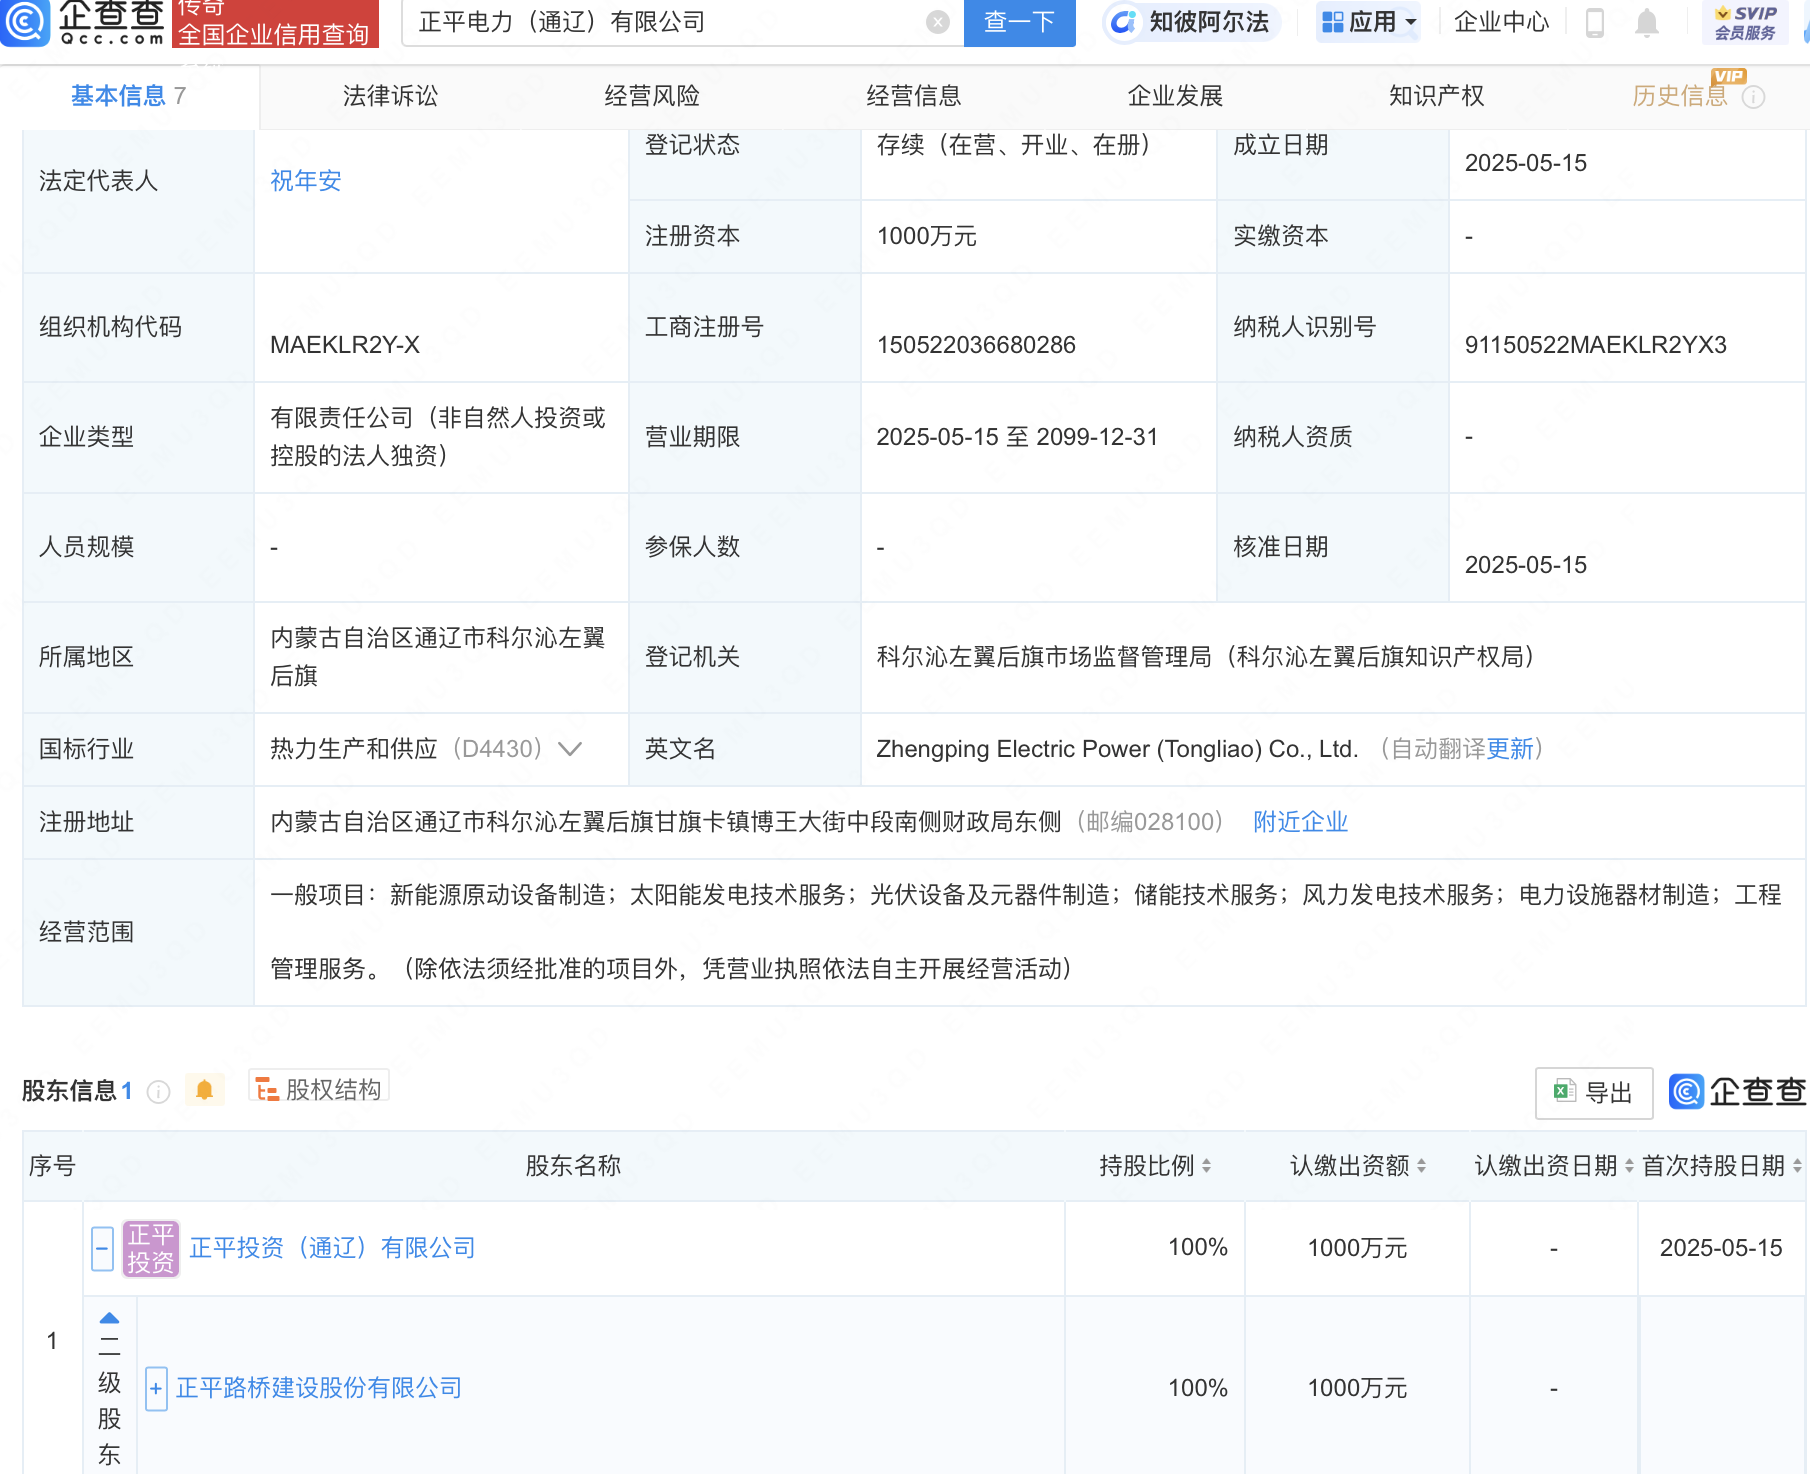Expand 正平路桥建设股份有限公司 row

[156, 1389]
